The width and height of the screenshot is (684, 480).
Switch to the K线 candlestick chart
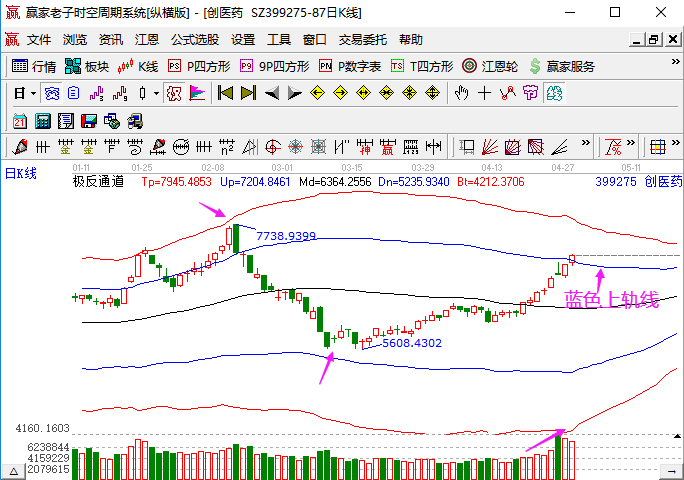138,66
